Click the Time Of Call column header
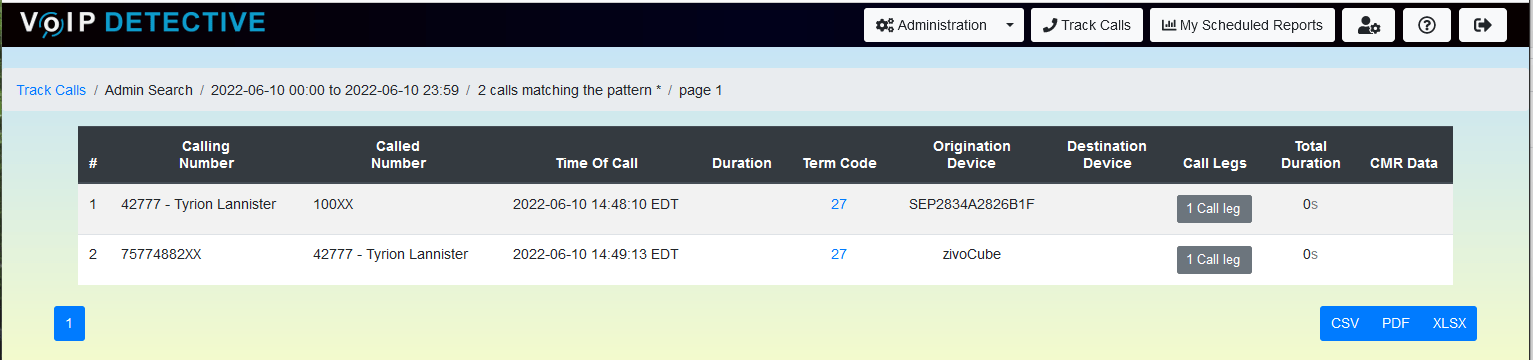Viewport: 1533px width, 360px height. click(x=596, y=163)
